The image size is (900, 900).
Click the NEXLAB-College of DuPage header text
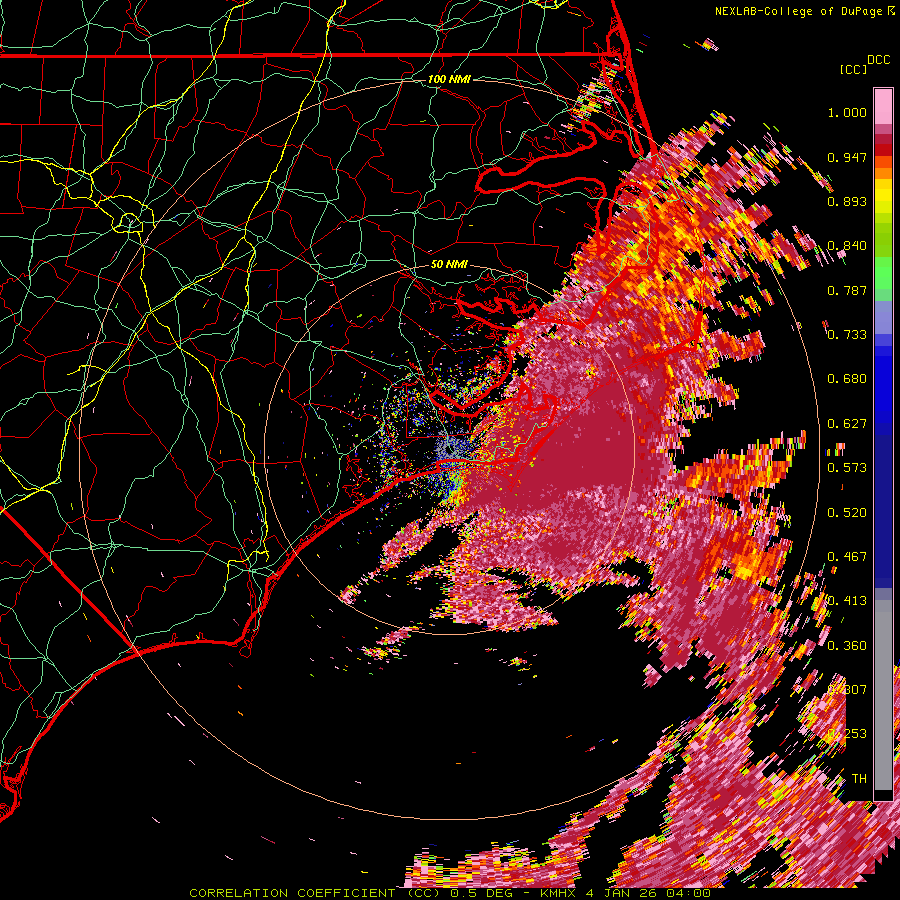click(x=804, y=11)
